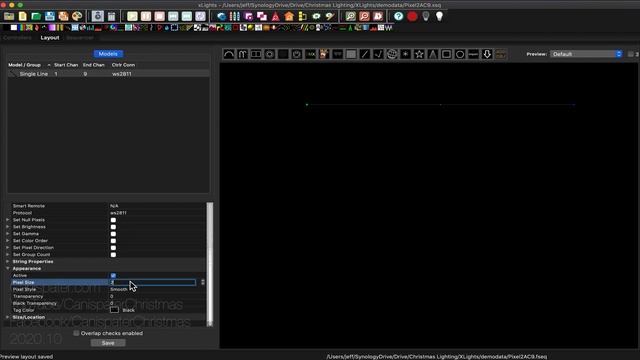Enable the Set Brightness checkbox
This screenshot has height=360, width=640.
coord(113,227)
